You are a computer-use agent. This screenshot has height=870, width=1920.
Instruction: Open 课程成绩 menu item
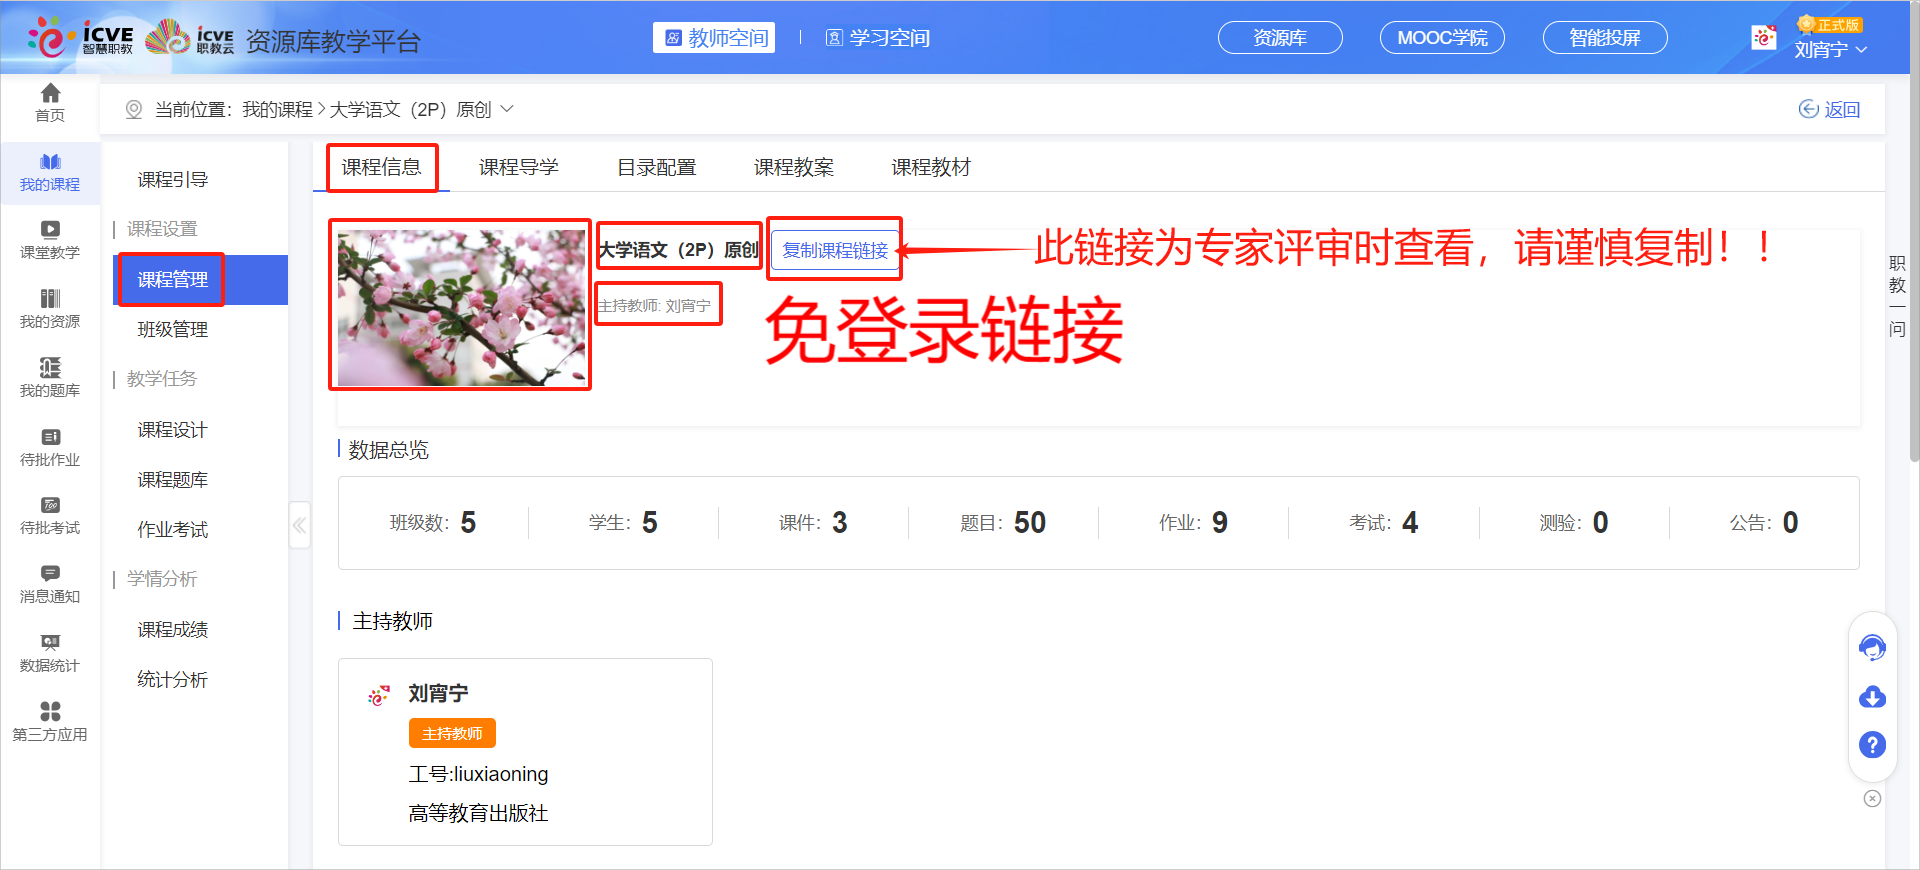click(x=172, y=630)
